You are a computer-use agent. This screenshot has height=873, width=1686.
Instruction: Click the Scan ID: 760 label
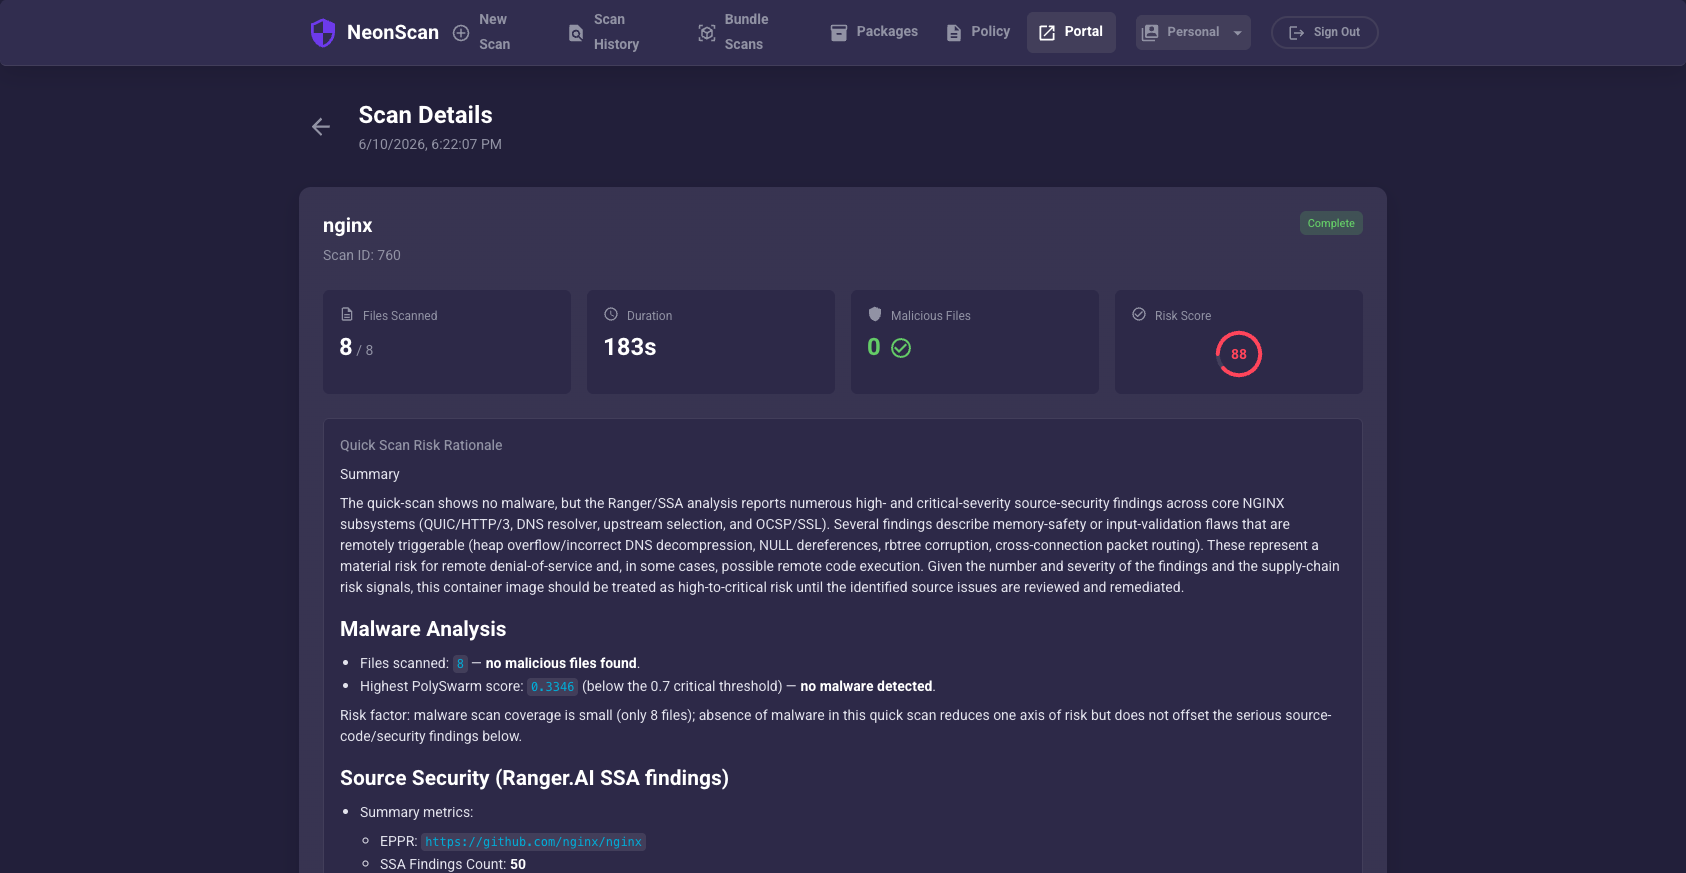tap(362, 255)
